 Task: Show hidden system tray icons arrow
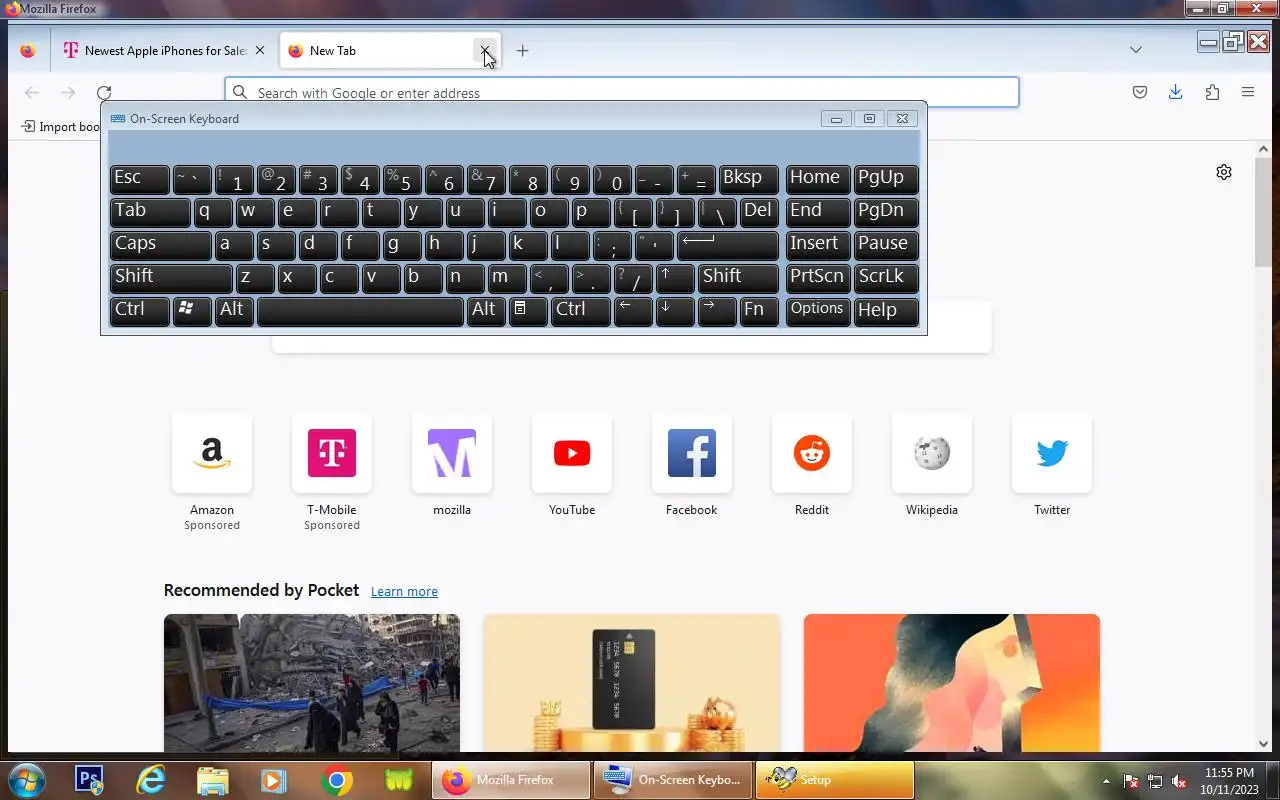(x=1106, y=781)
